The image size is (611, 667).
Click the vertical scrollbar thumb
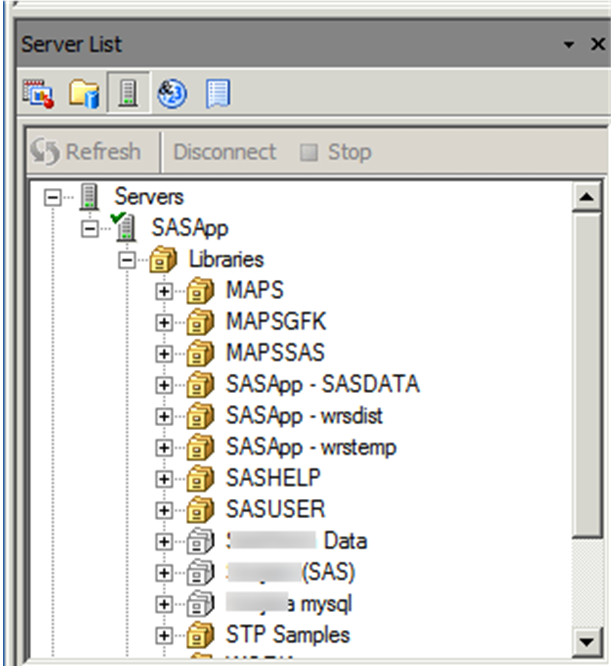(x=587, y=376)
